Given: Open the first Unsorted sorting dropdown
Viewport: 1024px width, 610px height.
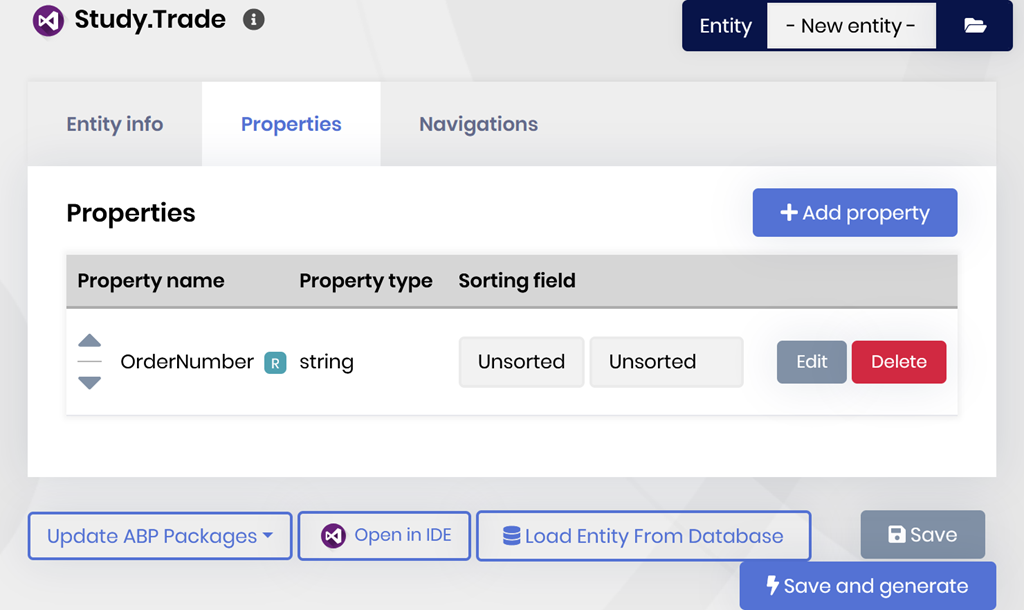Looking at the screenshot, I should pos(521,362).
